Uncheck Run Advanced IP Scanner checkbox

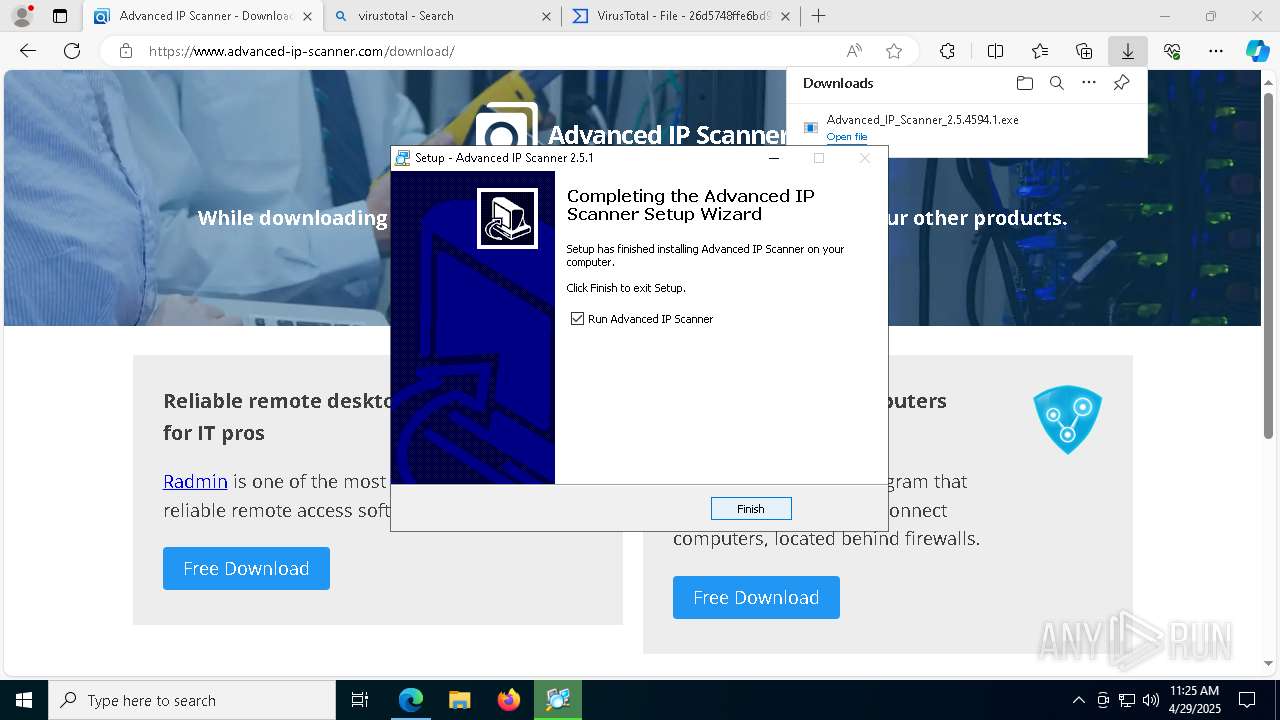(x=577, y=319)
